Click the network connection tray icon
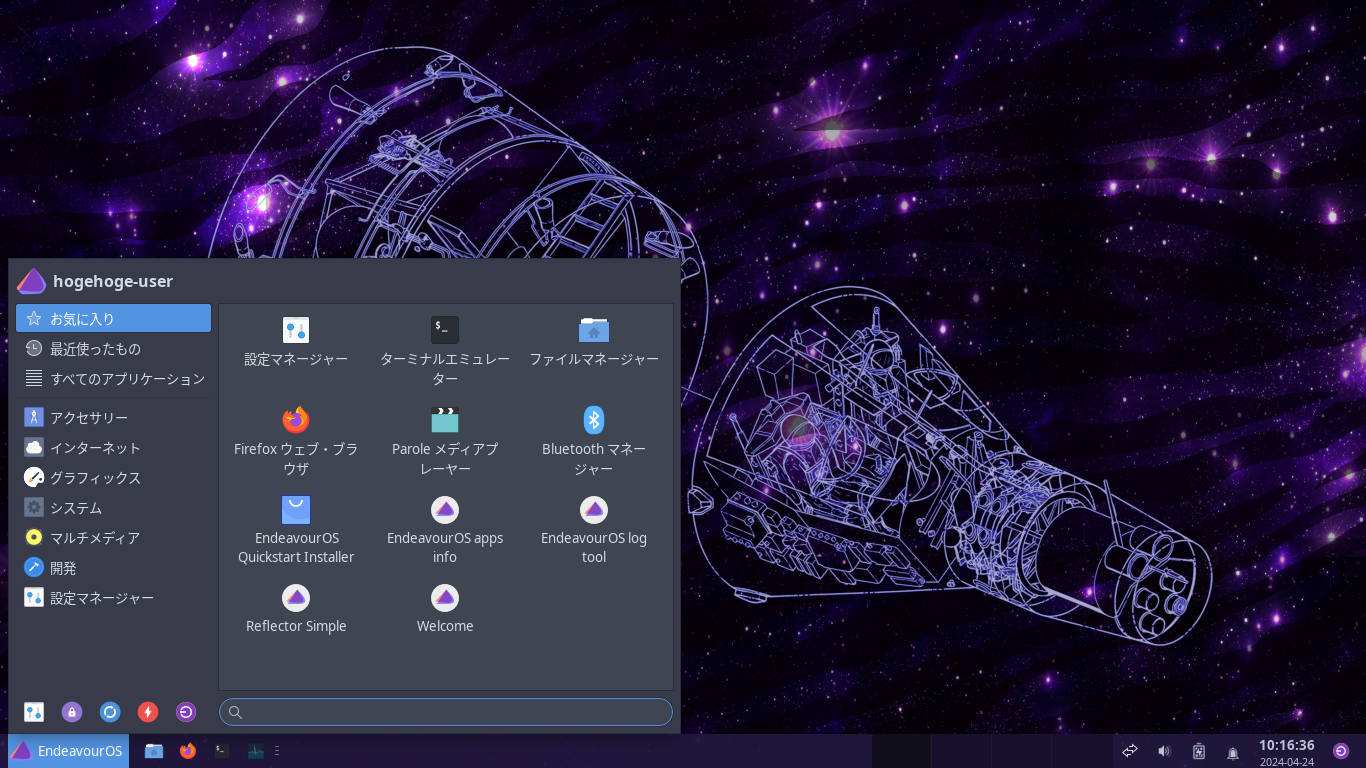This screenshot has height=768, width=1366. tap(1130, 751)
